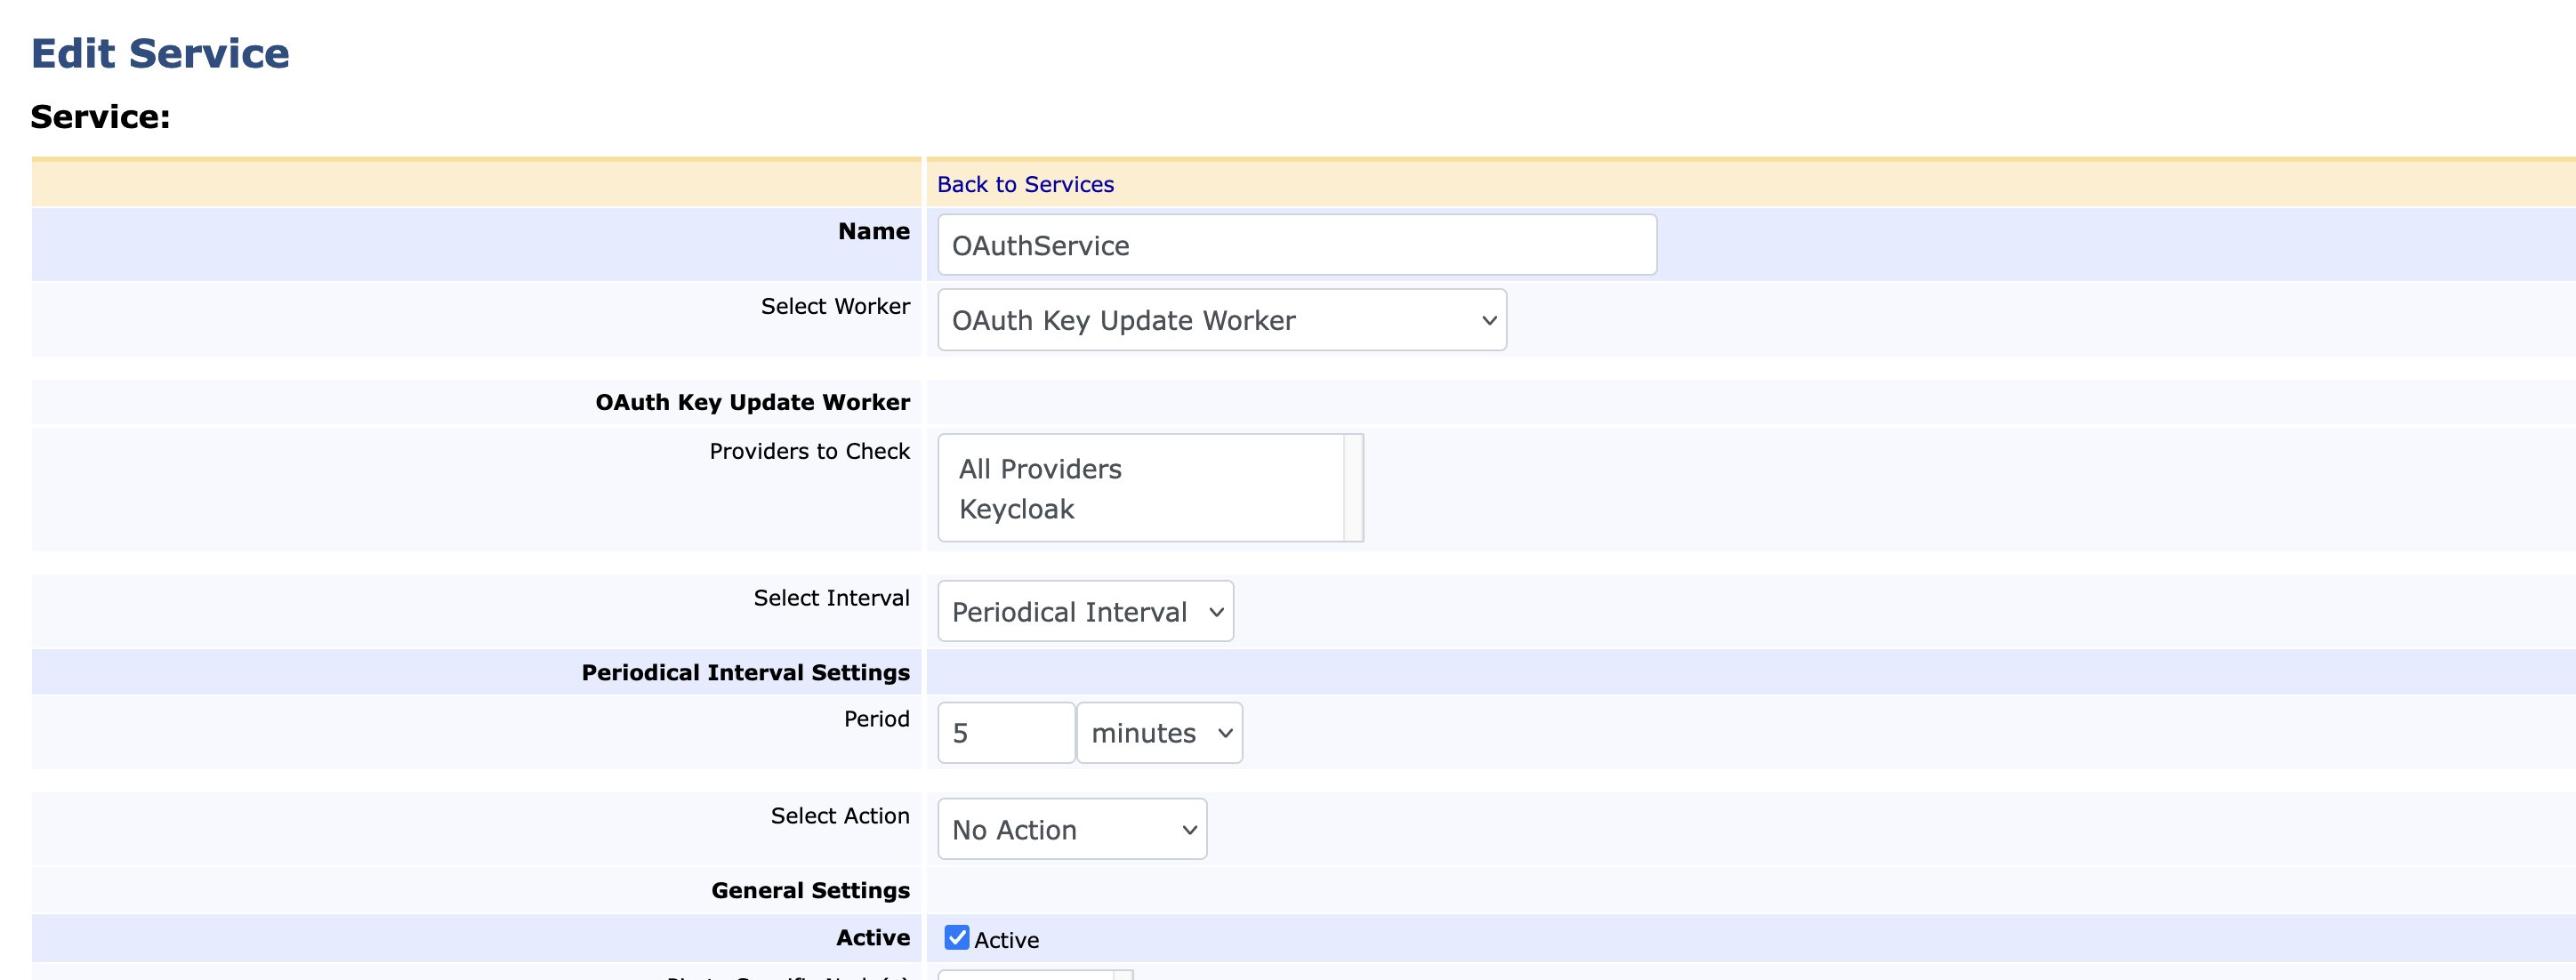
Task: Click the Period field label
Action: pyautogui.click(x=876, y=719)
